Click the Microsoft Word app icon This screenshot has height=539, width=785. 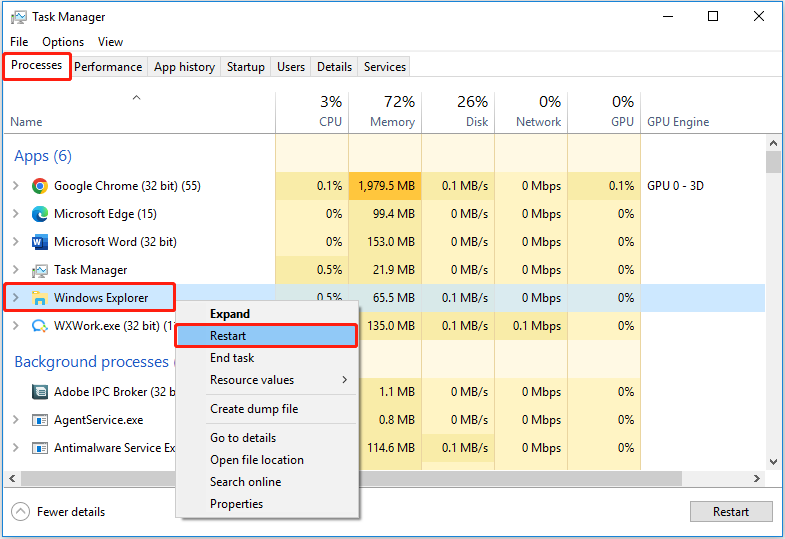pyautogui.click(x=40, y=242)
